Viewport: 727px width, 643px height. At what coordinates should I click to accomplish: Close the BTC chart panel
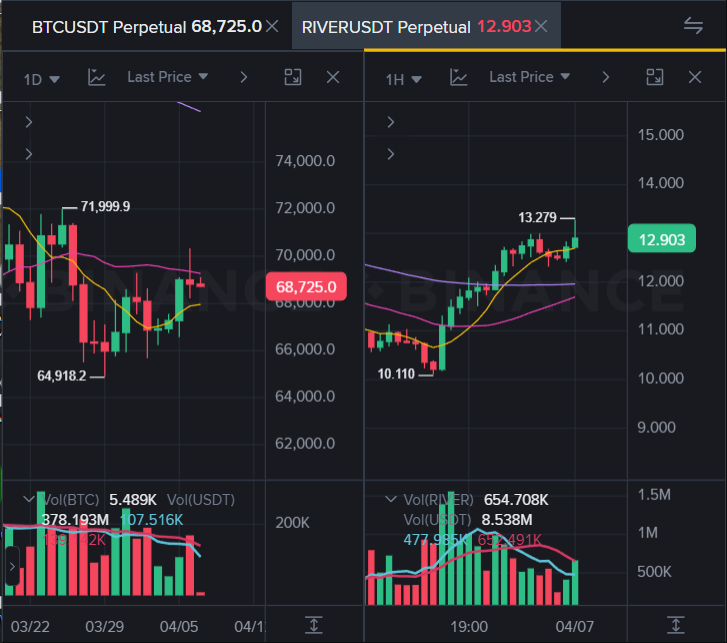333,77
